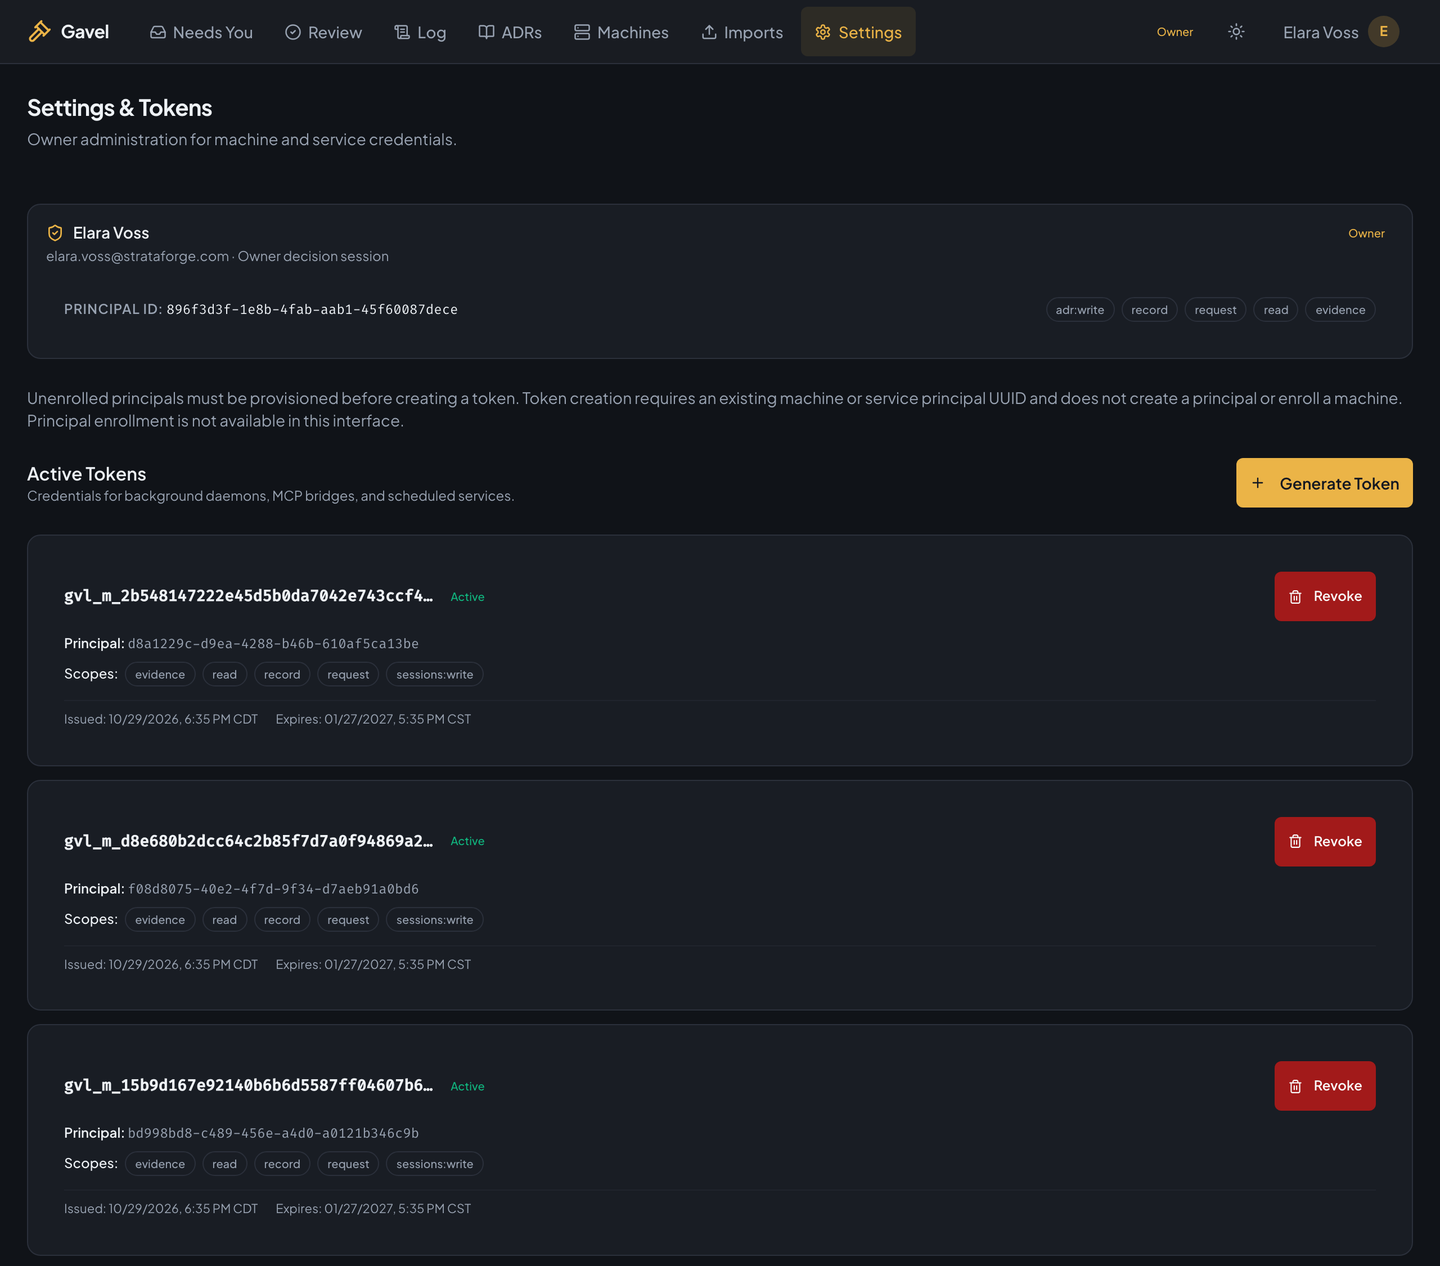The width and height of the screenshot is (1440, 1266).
Task: Click the Imports upload icon
Action: click(x=709, y=32)
